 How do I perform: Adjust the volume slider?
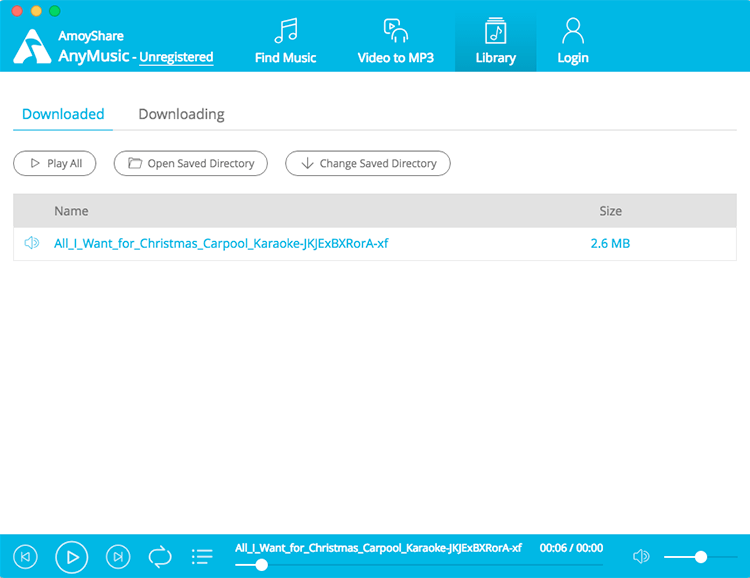pos(701,557)
